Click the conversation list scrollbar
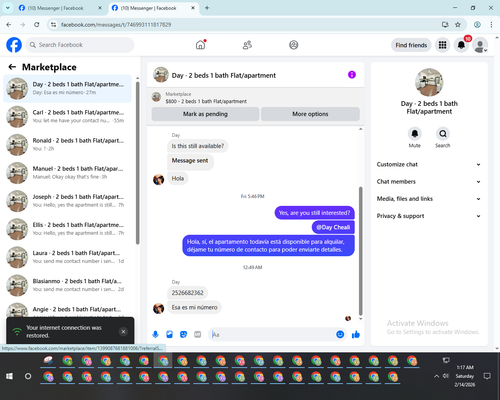 click(x=137, y=164)
